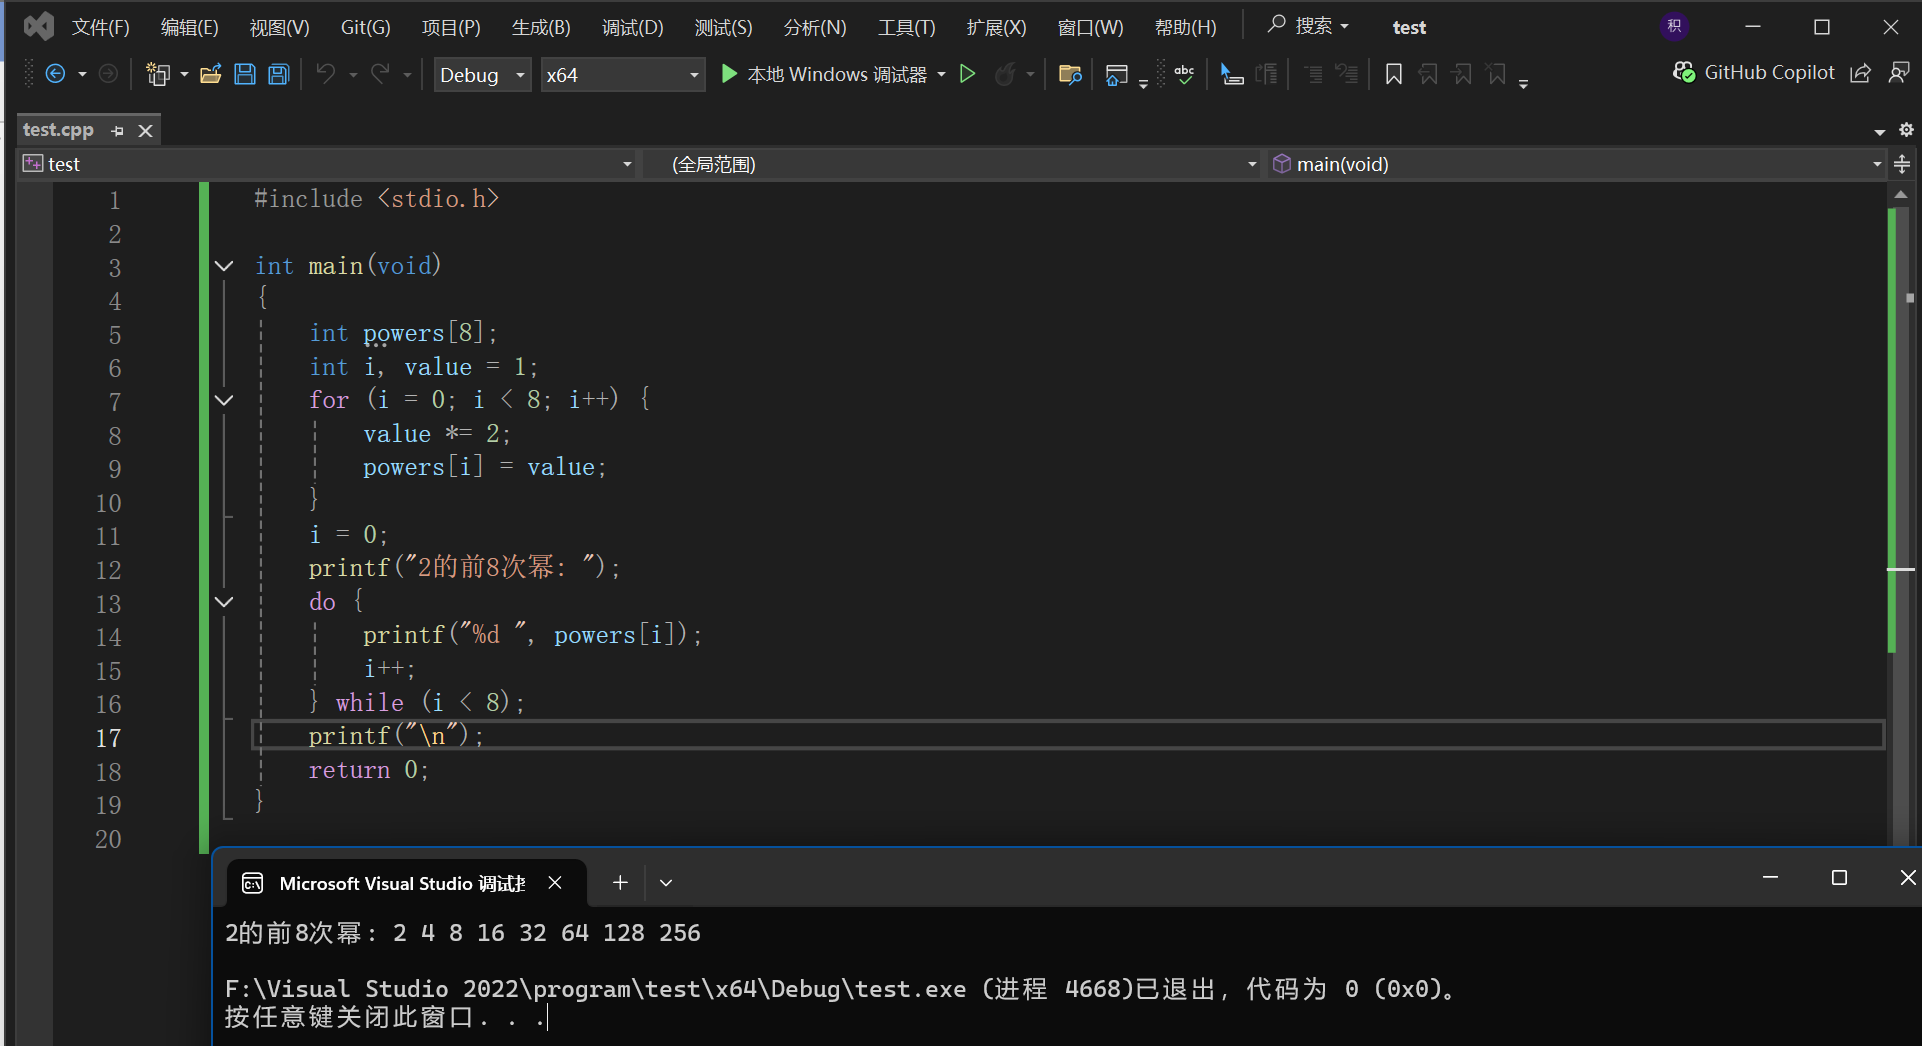The width and height of the screenshot is (1922, 1046).
Task: Open the Tools (工具) menu
Action: coord(907,27)
